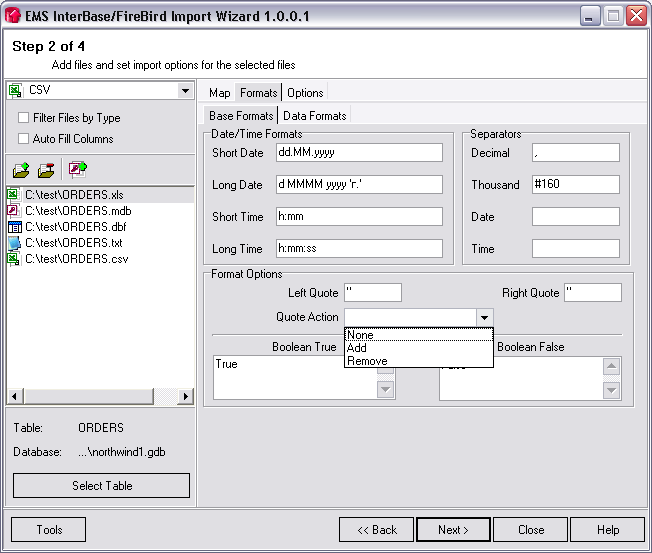Click the Select Table button
Image resolution: width=652 pixels, height=553 pixels.
(101, 485)
